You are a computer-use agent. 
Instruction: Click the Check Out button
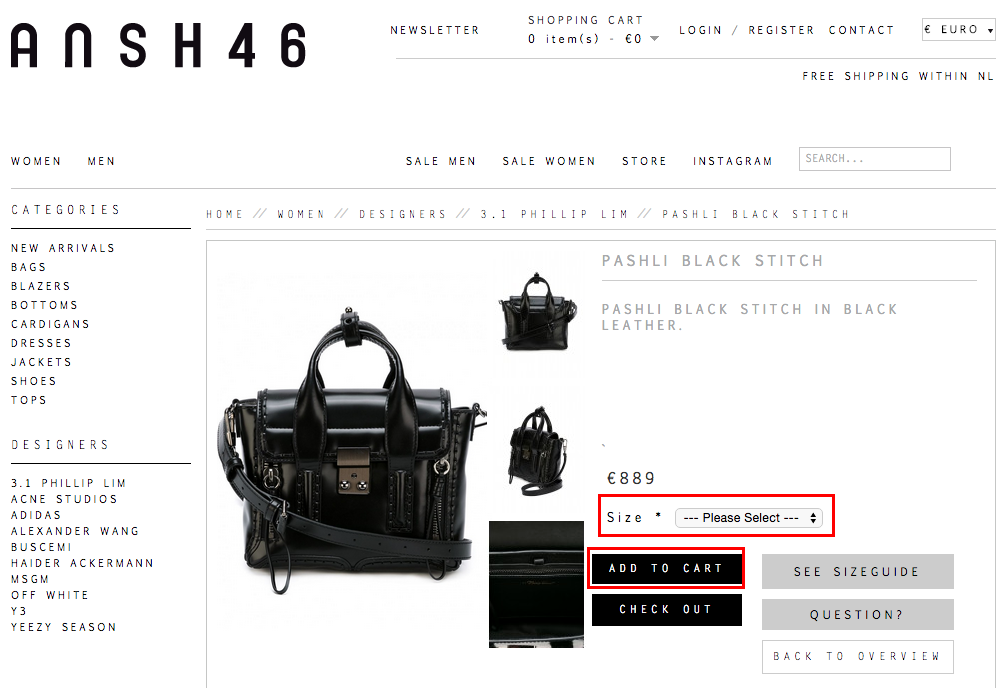pyautogui.click(x=667, y=610)
